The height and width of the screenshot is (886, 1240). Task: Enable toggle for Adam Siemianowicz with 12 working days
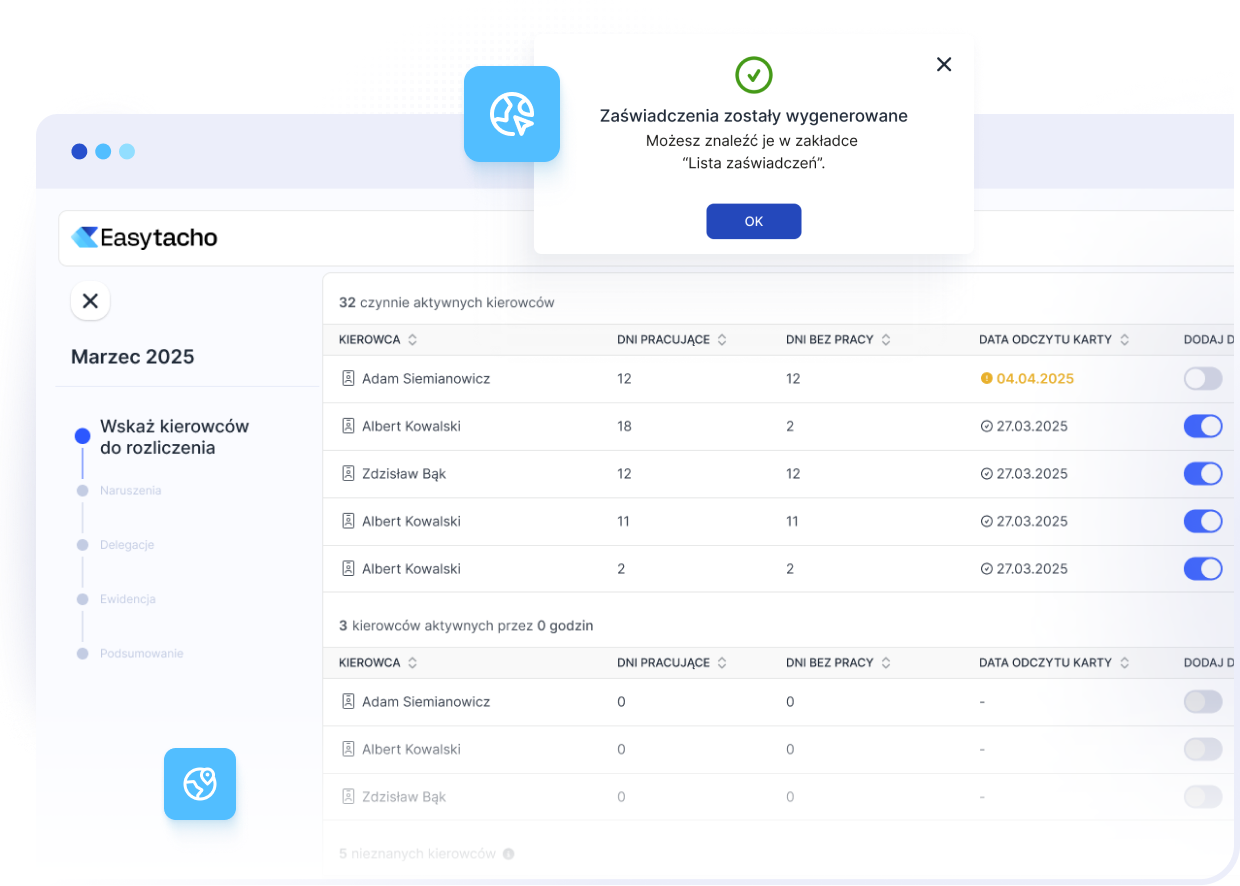(1203, 379)
